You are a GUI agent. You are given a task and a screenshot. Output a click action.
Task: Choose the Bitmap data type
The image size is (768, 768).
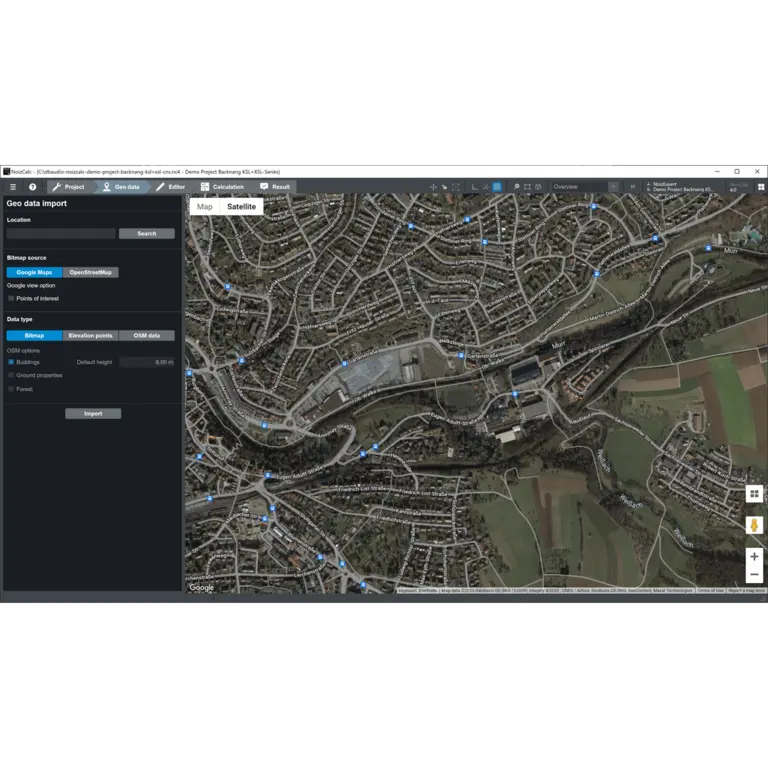[x=34, y=336]
